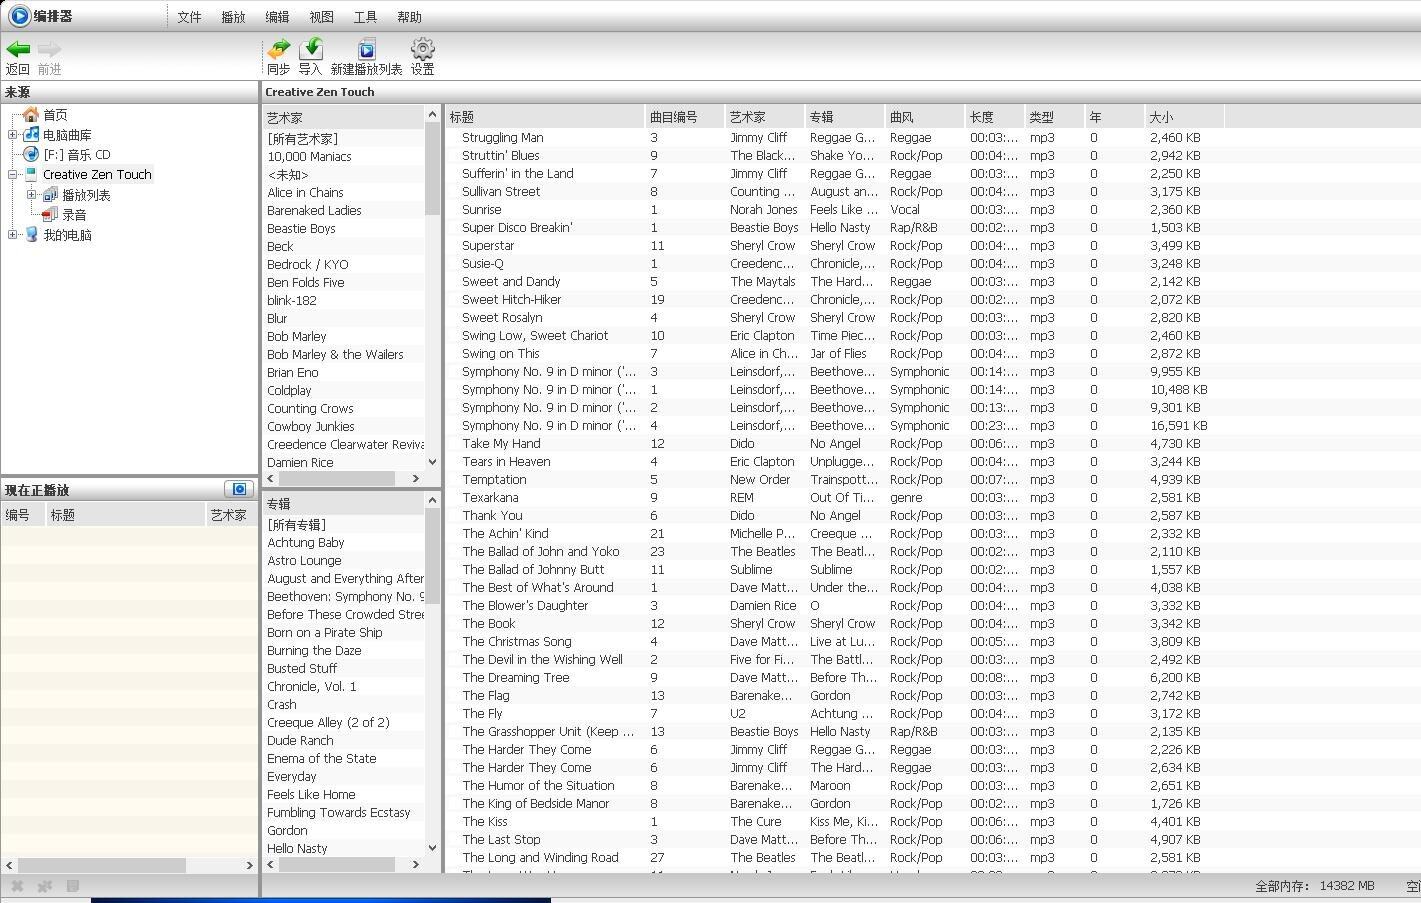The image size is (1421, 903).
Task: Click album list horizontal scroll-right arrow
Action: tap(416, 865)
